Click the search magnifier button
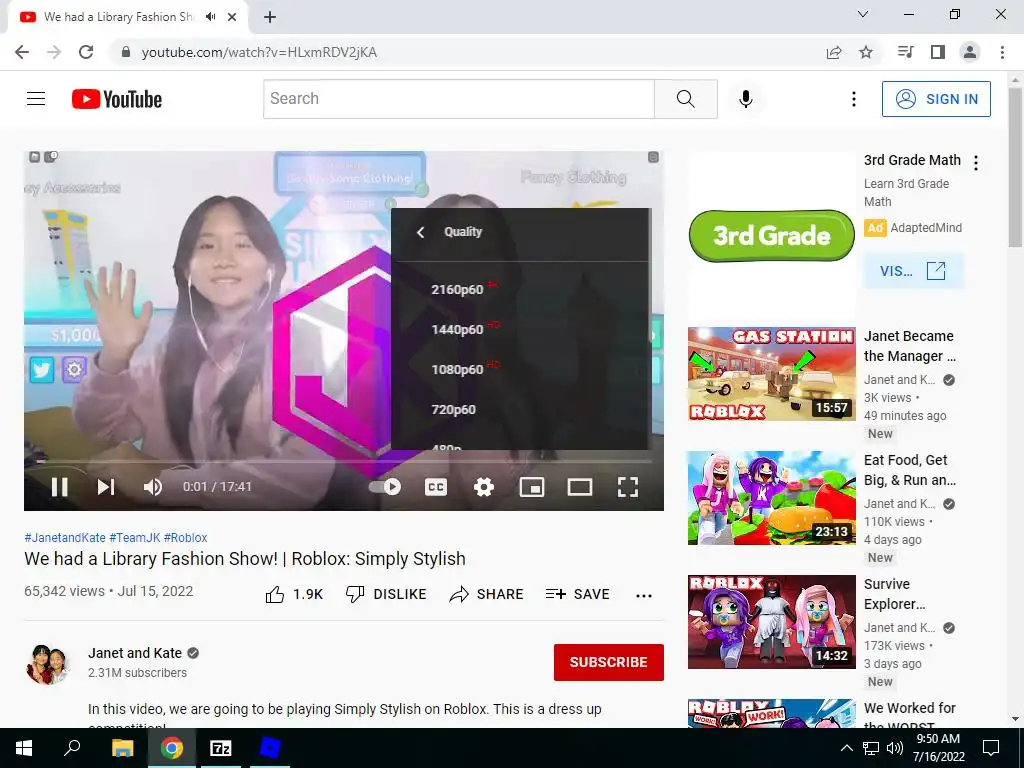The image size is (1024, 768). tap(686, 99)
